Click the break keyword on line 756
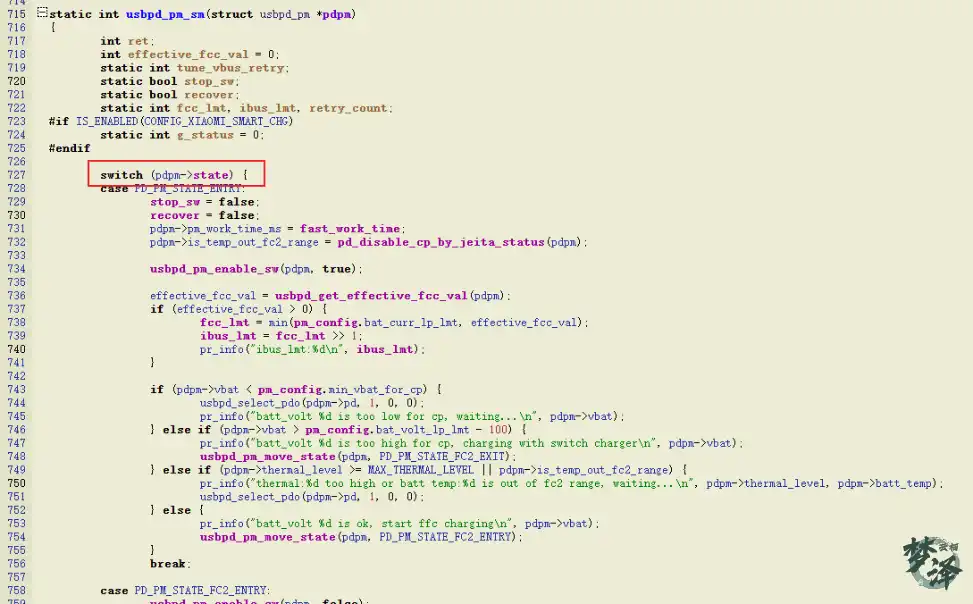Screen dimensions: 973x604 coord(169,564)
